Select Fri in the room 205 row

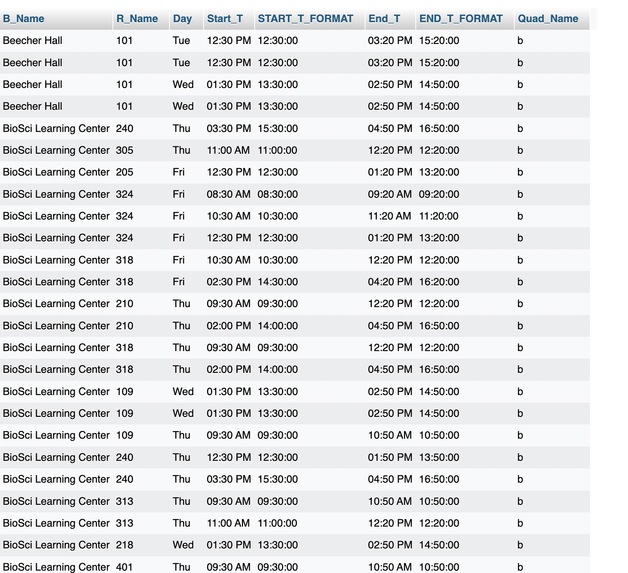(179, 172)
